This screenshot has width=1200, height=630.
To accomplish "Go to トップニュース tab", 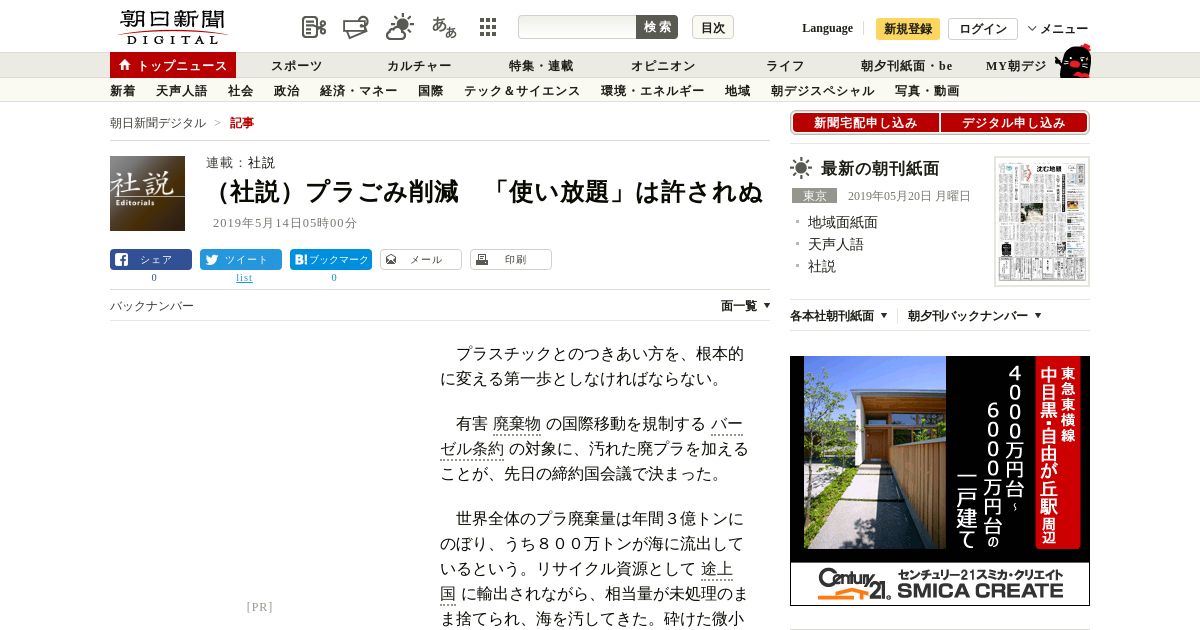I will coord(173,65).
